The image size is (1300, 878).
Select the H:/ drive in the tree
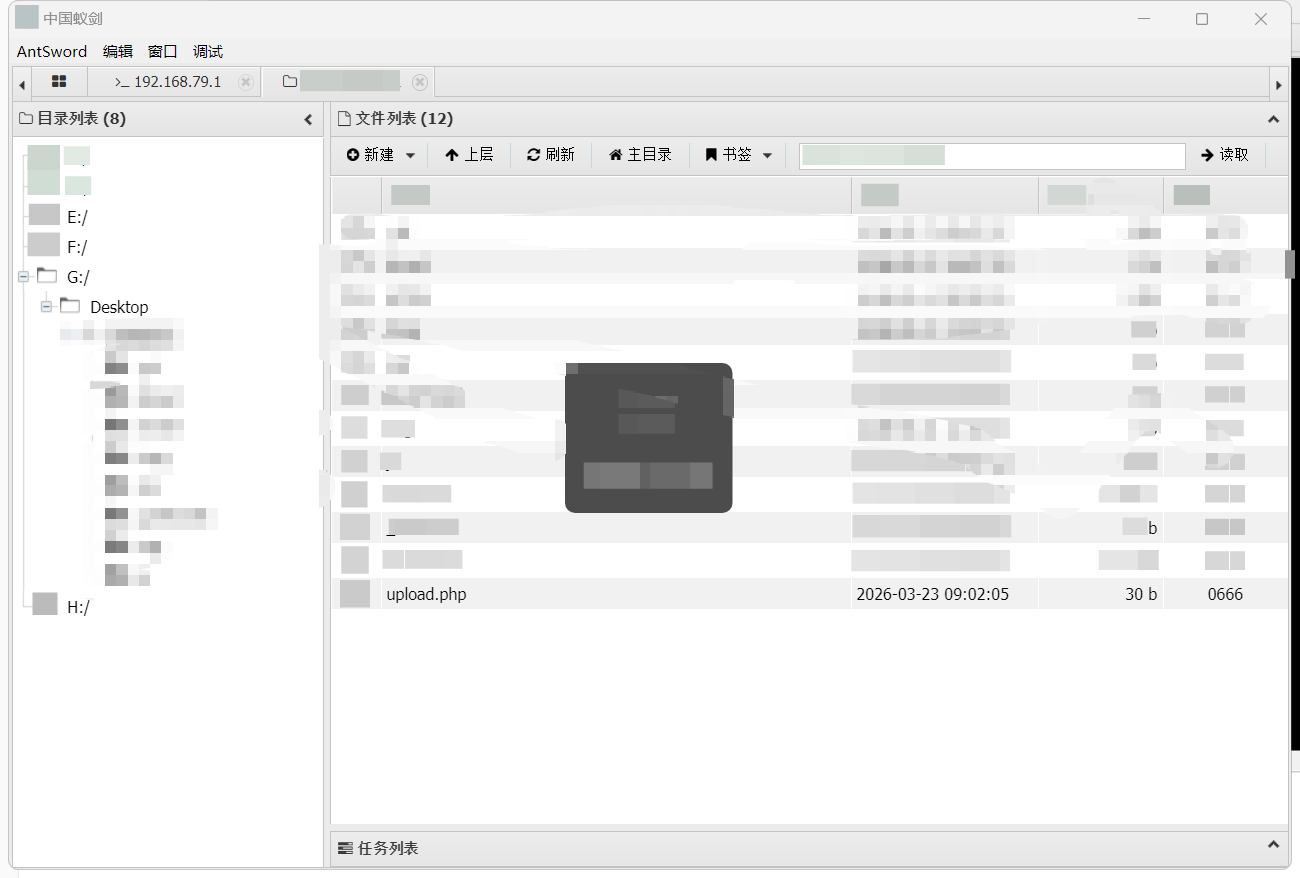tap(78, 607)
